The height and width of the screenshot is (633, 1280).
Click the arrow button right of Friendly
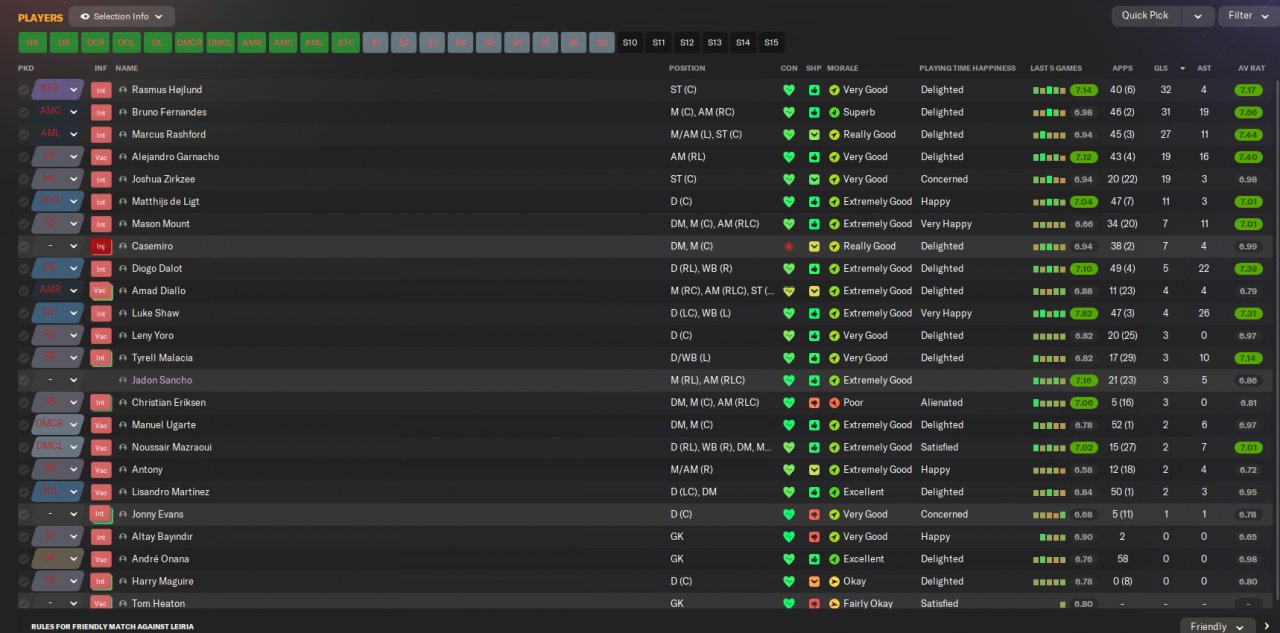(x=1267, y=626)
